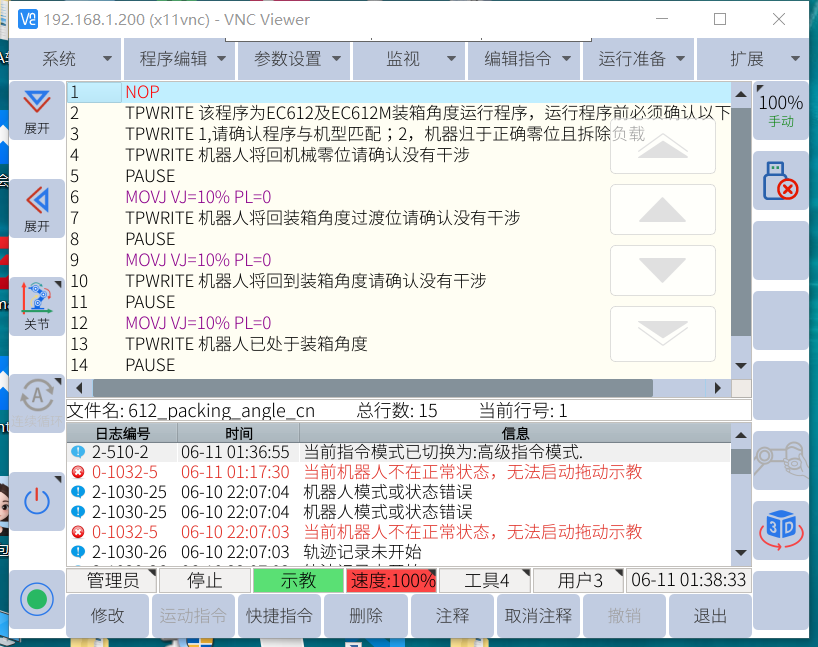Open the 监视 menu
818x647 pixels.
[x=409, y=59]
